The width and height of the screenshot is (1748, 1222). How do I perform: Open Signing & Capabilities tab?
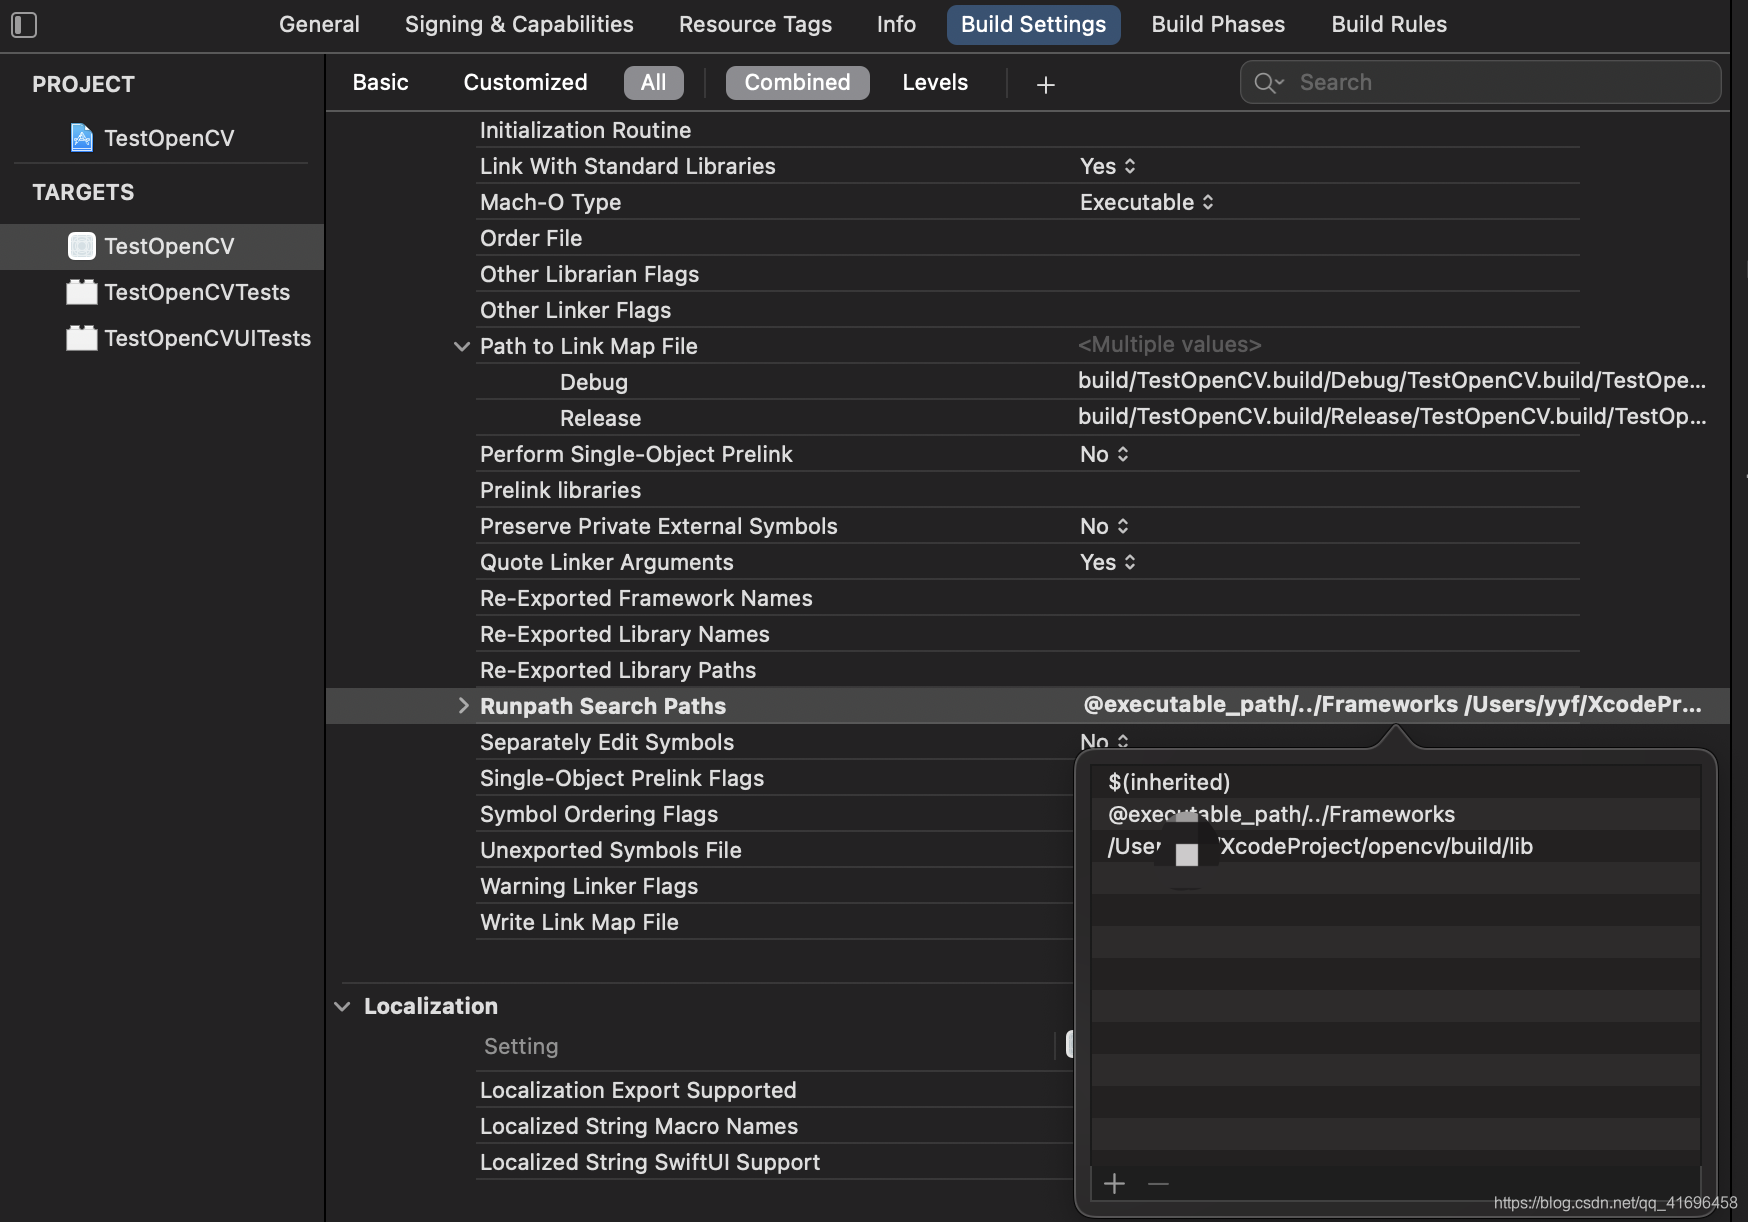point(519,24)
